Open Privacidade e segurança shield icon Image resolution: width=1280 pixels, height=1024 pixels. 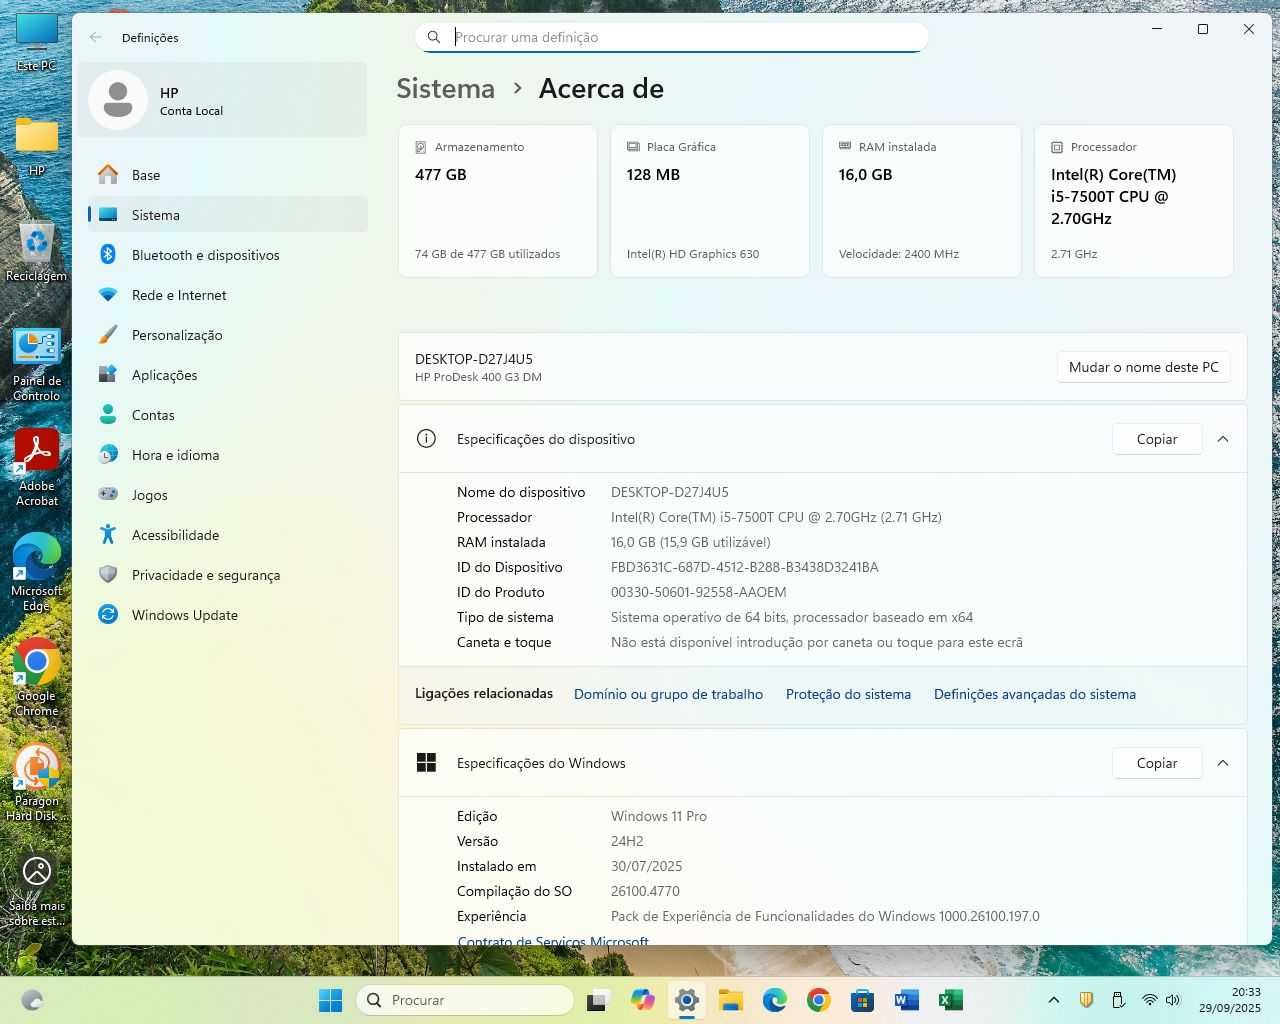pos(108,575)
